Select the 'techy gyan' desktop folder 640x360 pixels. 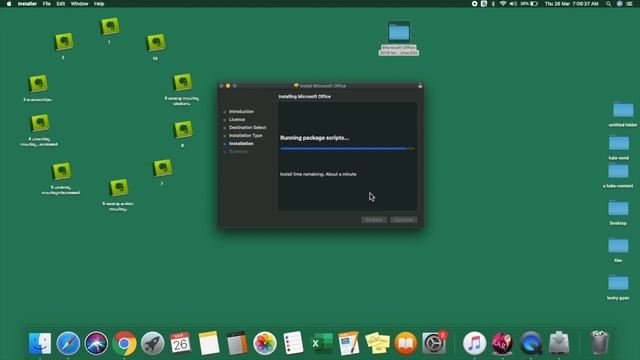618,283
